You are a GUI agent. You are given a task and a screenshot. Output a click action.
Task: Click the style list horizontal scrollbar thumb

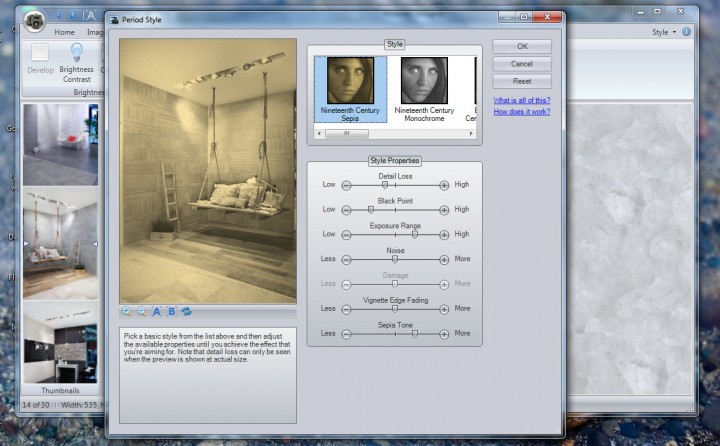pyautogui.click(x=347, y=134)
